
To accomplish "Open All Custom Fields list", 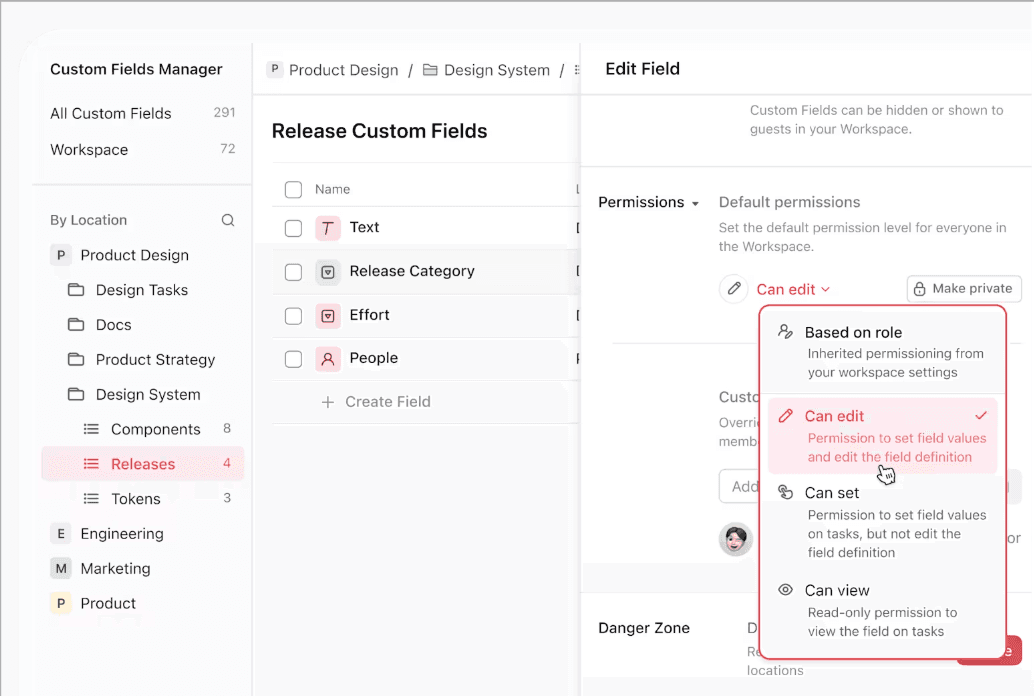I will pos(142,113).
